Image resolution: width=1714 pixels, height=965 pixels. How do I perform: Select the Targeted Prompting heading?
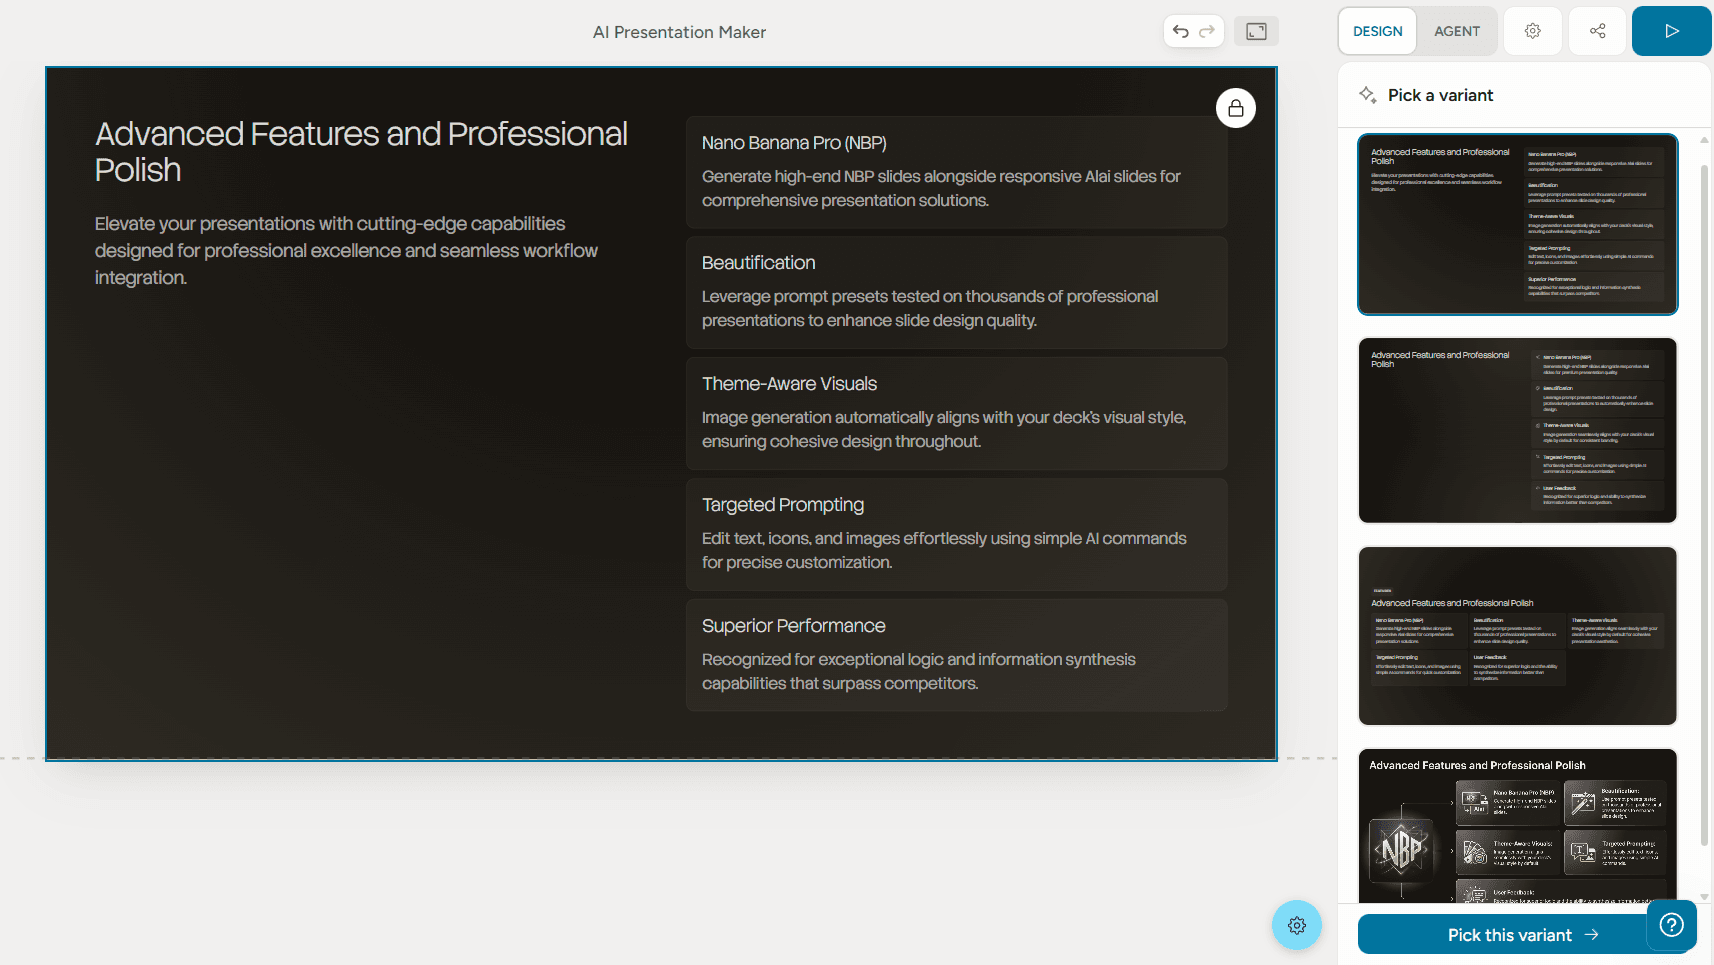(783, 505)
